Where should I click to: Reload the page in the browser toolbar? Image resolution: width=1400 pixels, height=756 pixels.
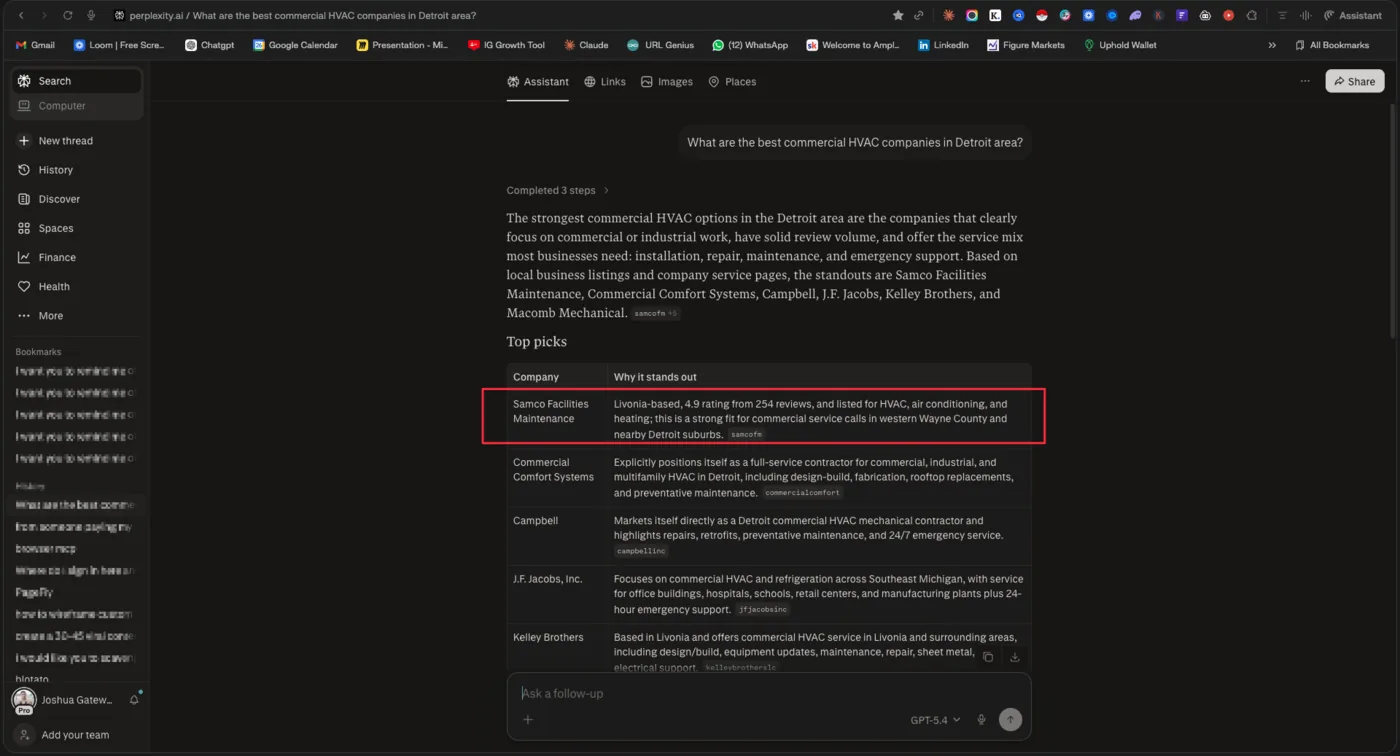click(68, 15)
